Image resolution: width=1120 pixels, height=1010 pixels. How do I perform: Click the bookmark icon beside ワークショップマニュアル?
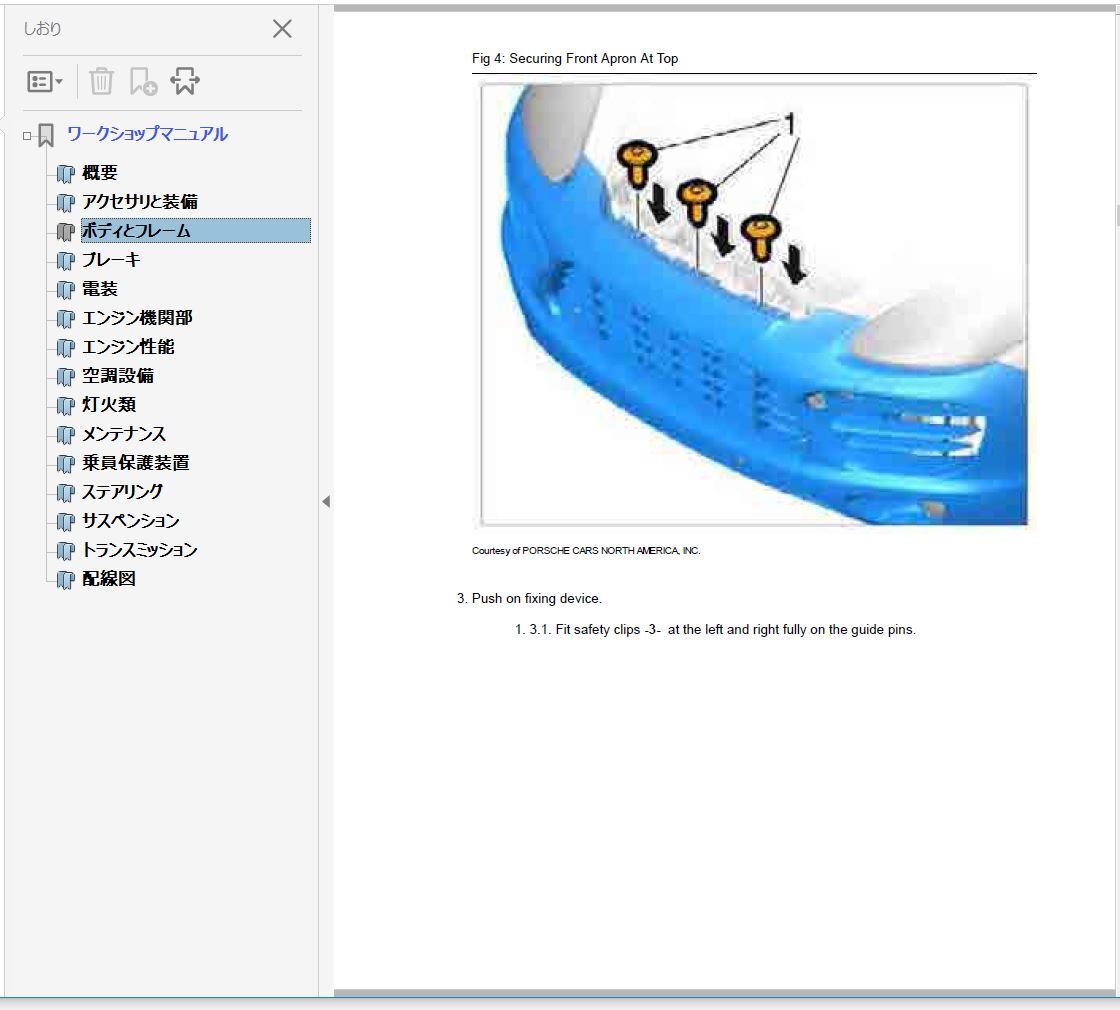tap(46, 135)
